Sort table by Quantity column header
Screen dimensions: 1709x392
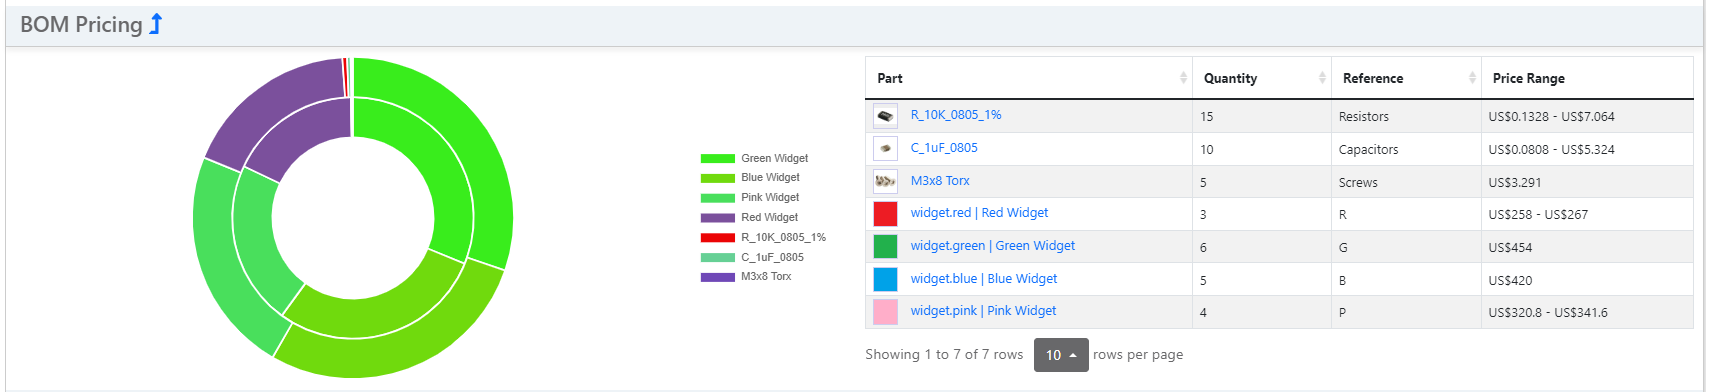(x=1261, y=78)
